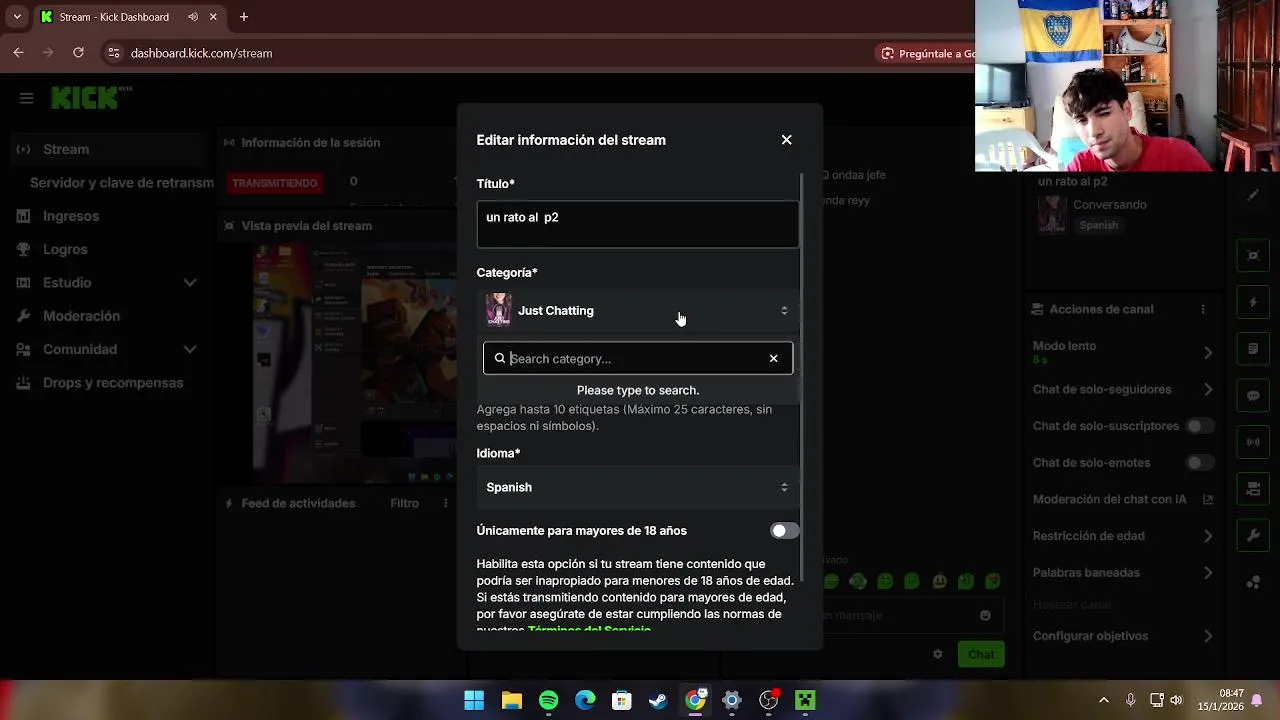Close the Editar información del stream dialog

(786, 140)
